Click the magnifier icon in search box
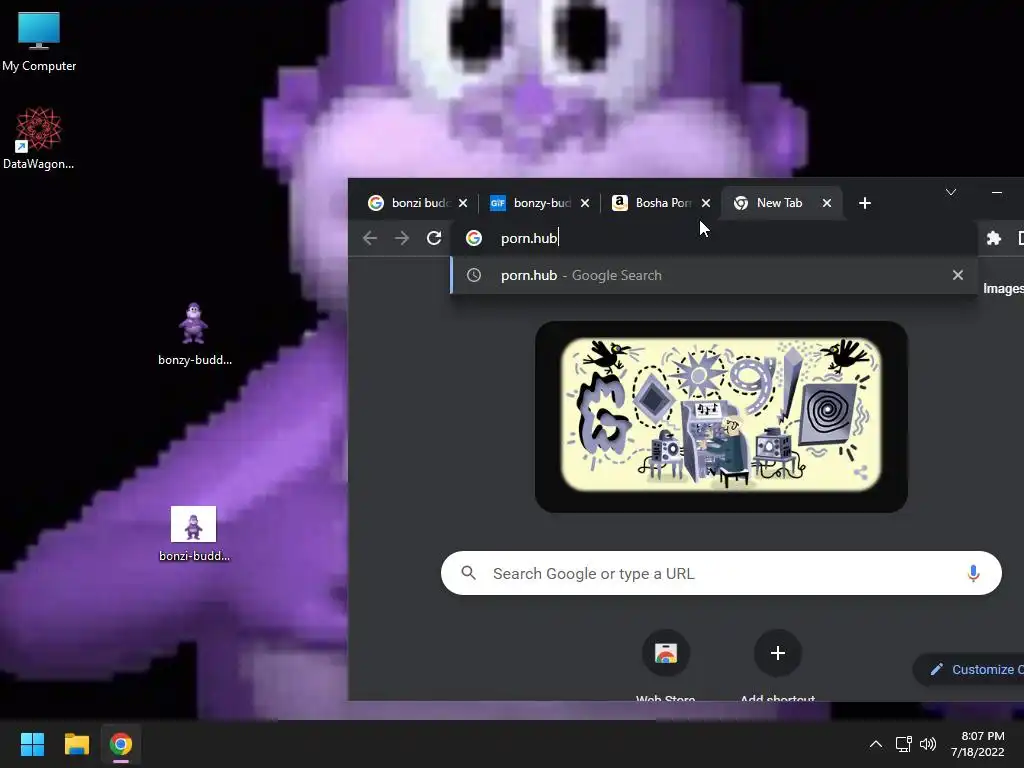 coord(468,573)
